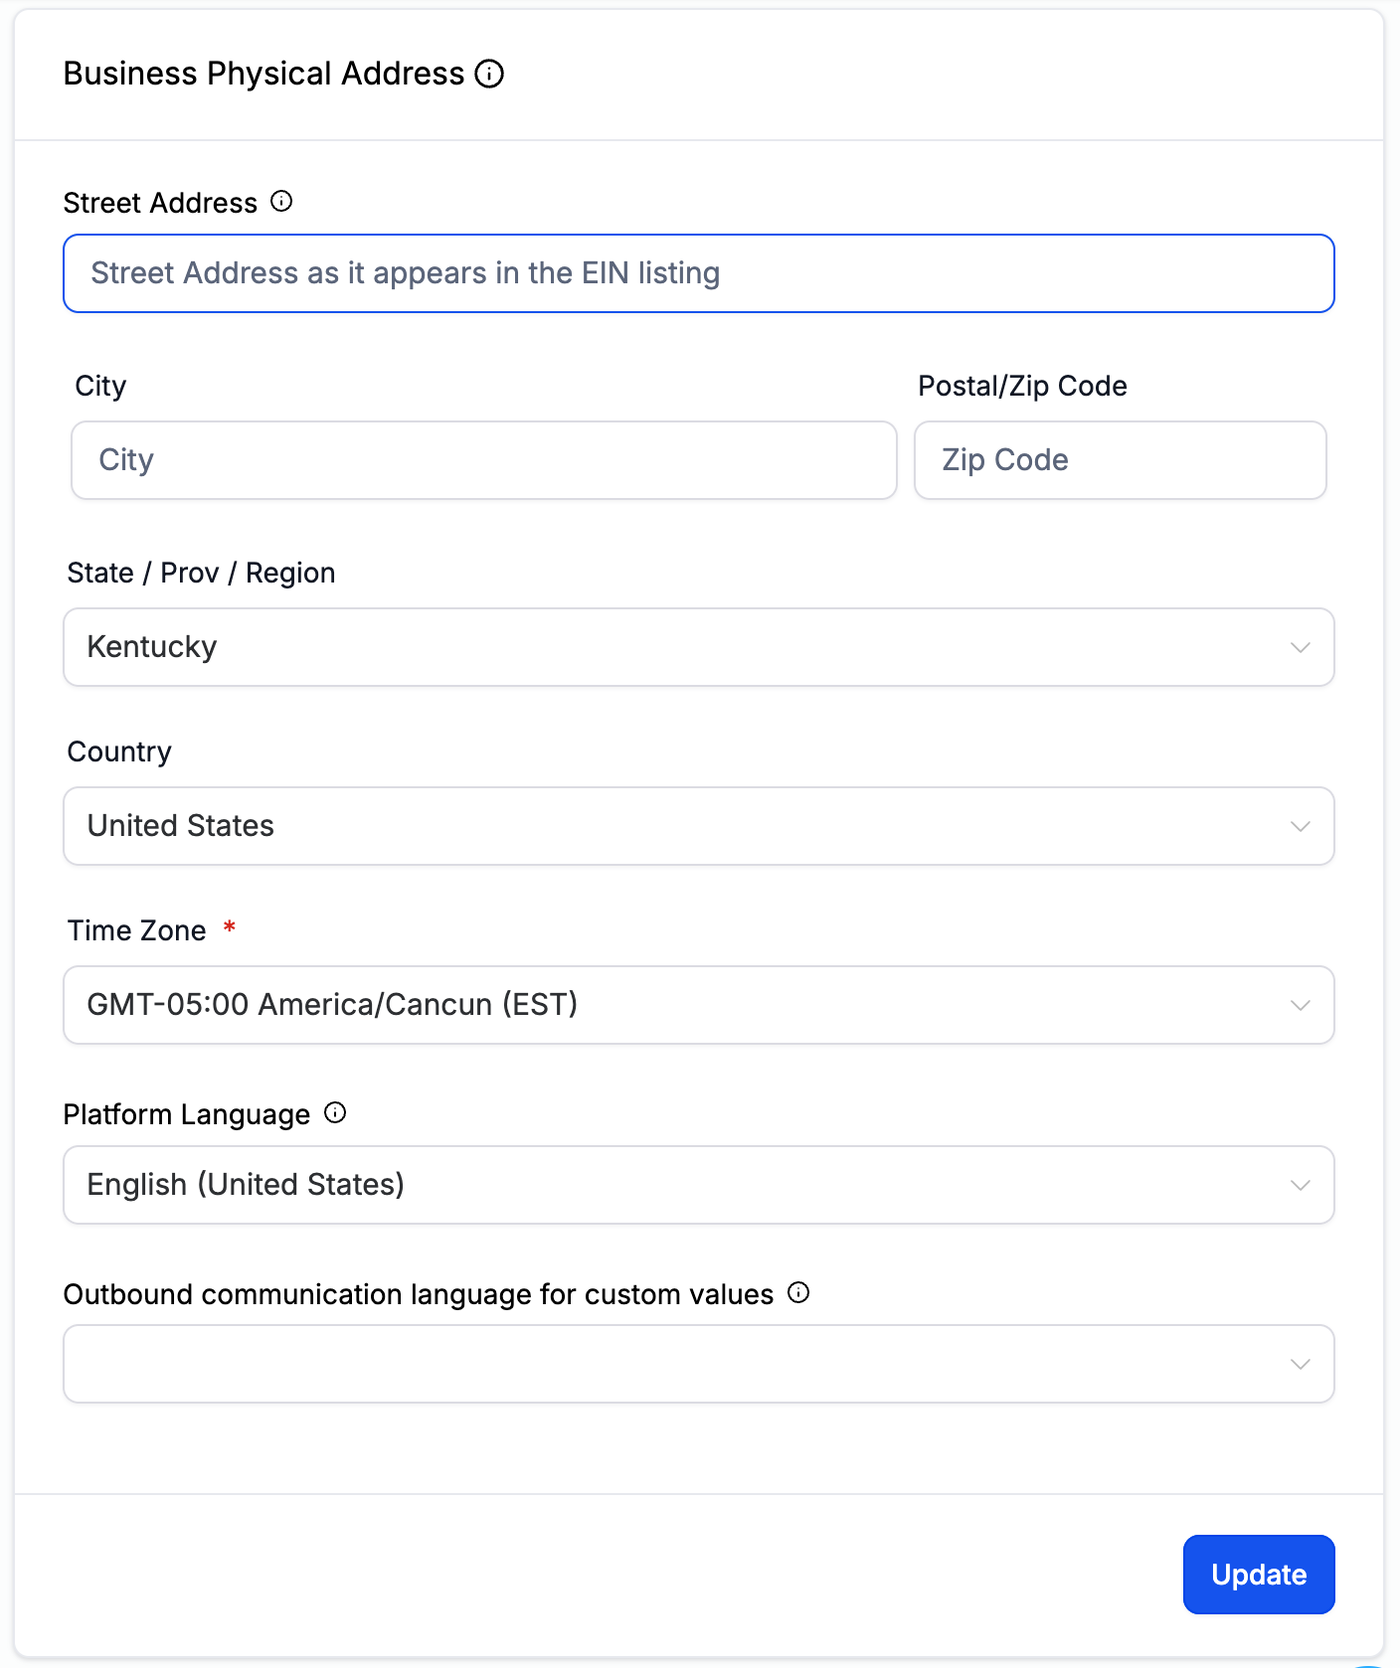Click the Zip Code input field

pyautogui.click(x=1120, y=460)
